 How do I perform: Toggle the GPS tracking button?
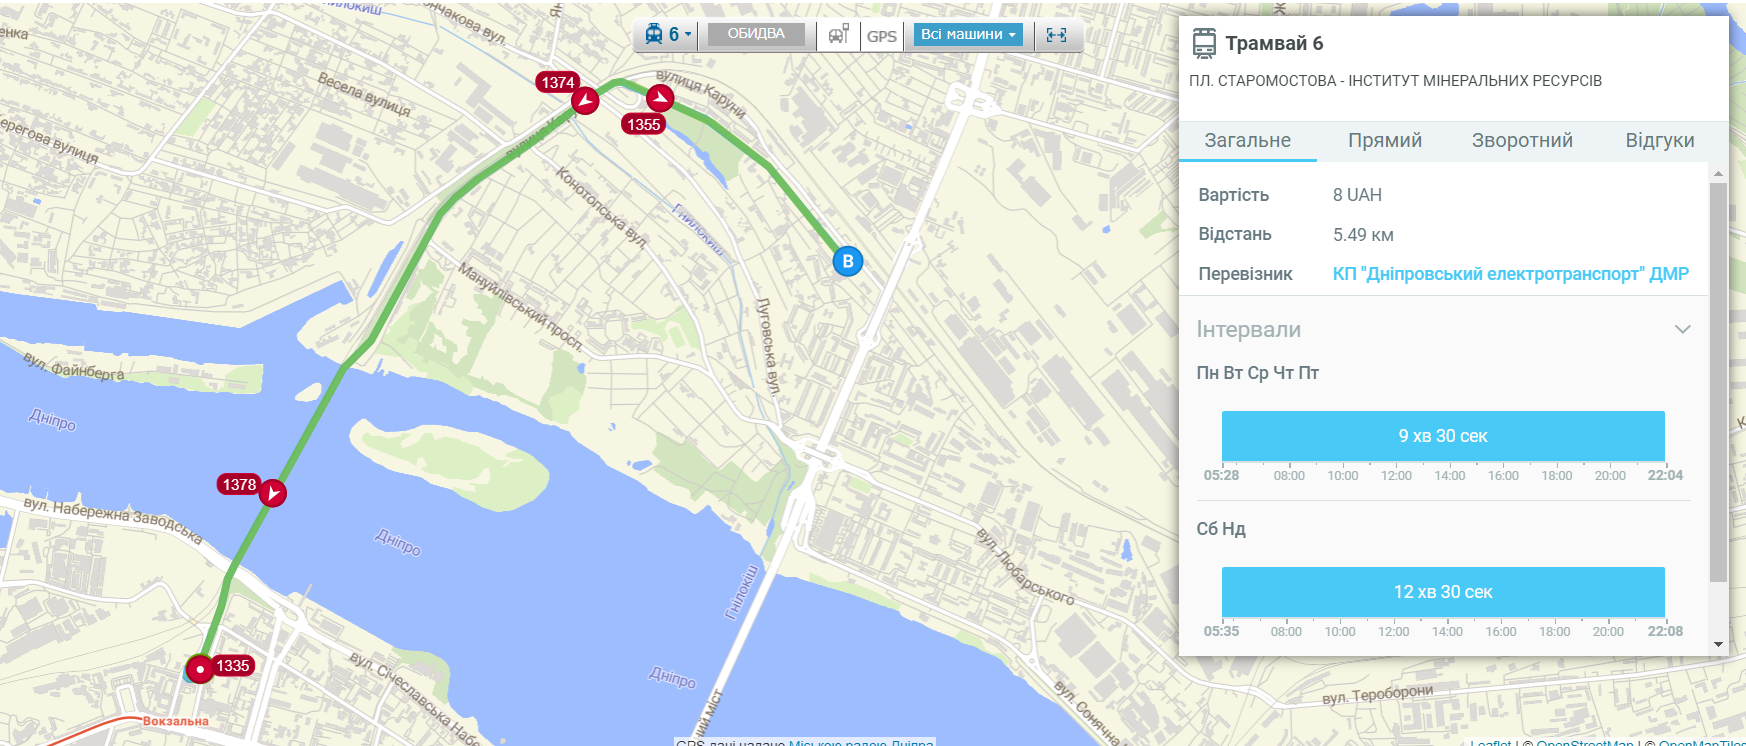point(881,36)
